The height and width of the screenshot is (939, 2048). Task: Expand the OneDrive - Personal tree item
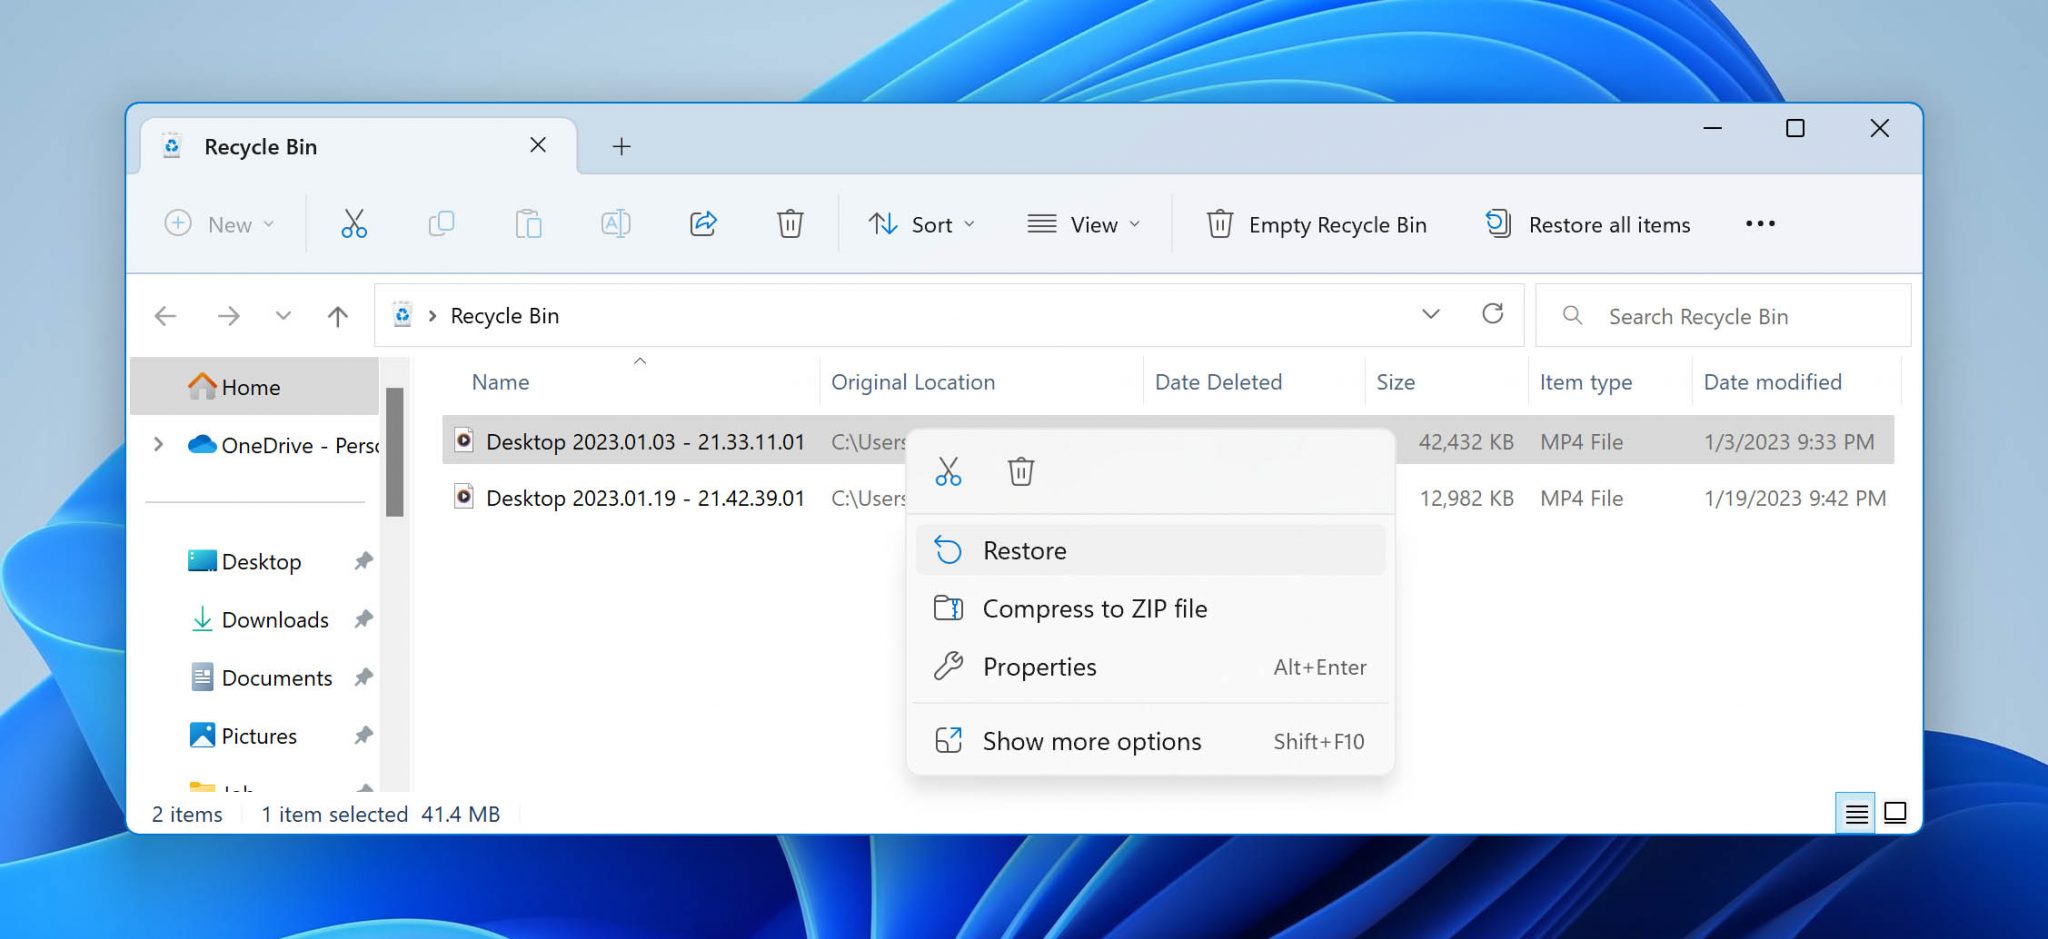pos(158,445)
